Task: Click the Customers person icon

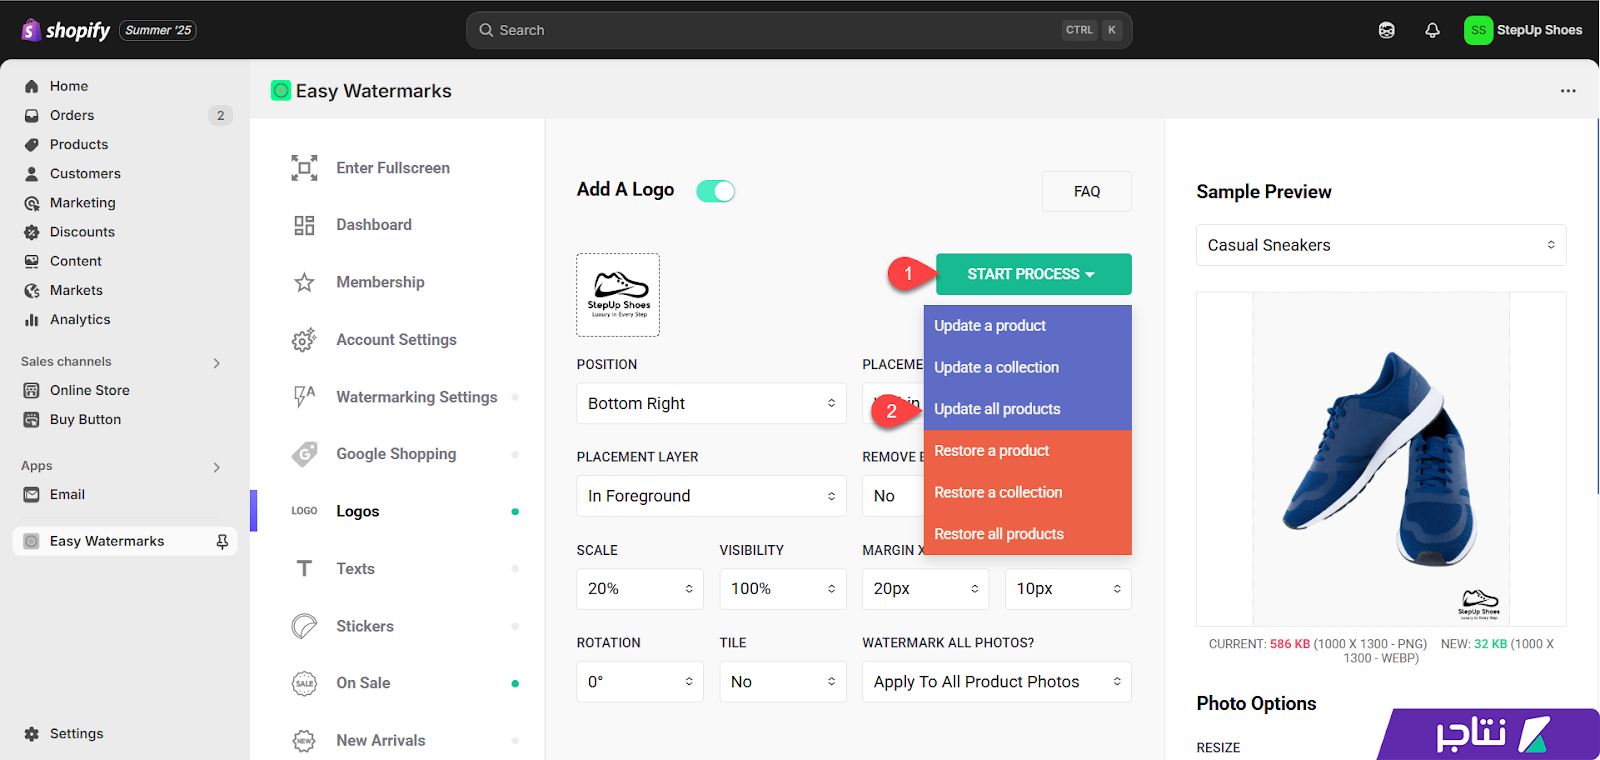Action: click(x=32, y=173)
